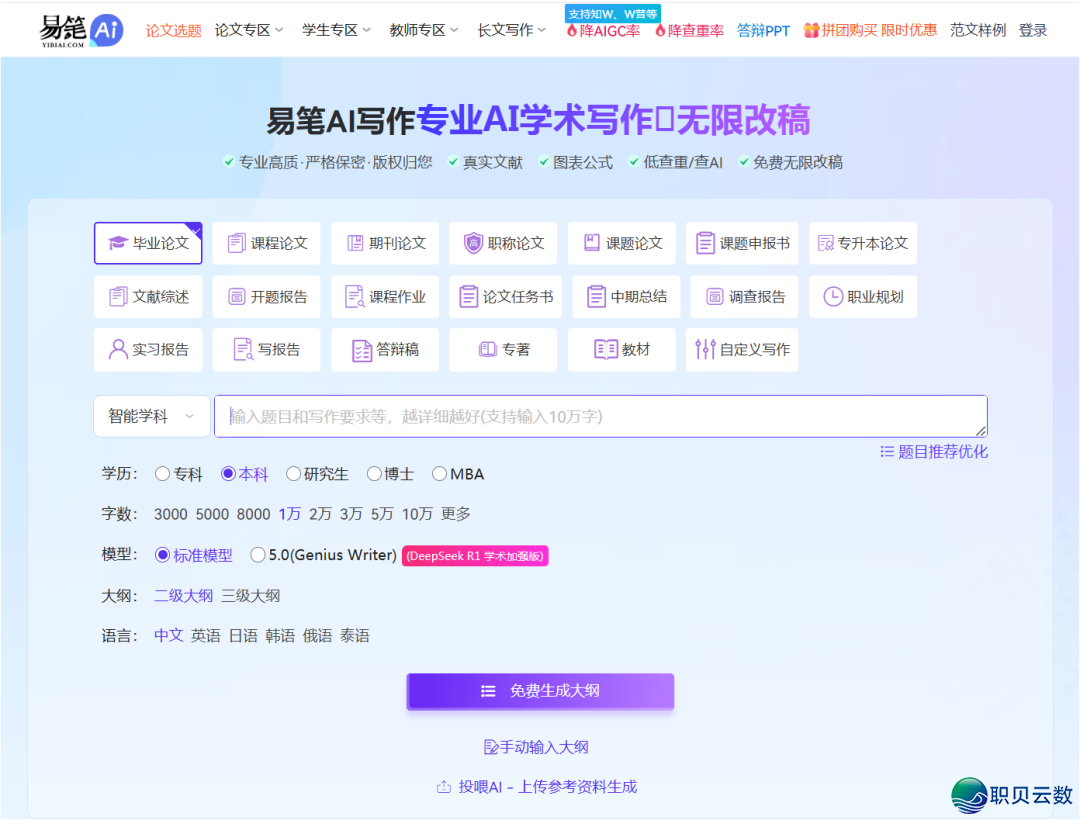Click the 课程作业 search-document icon
Screen dimensions: 1080x820
coord(355,297)
